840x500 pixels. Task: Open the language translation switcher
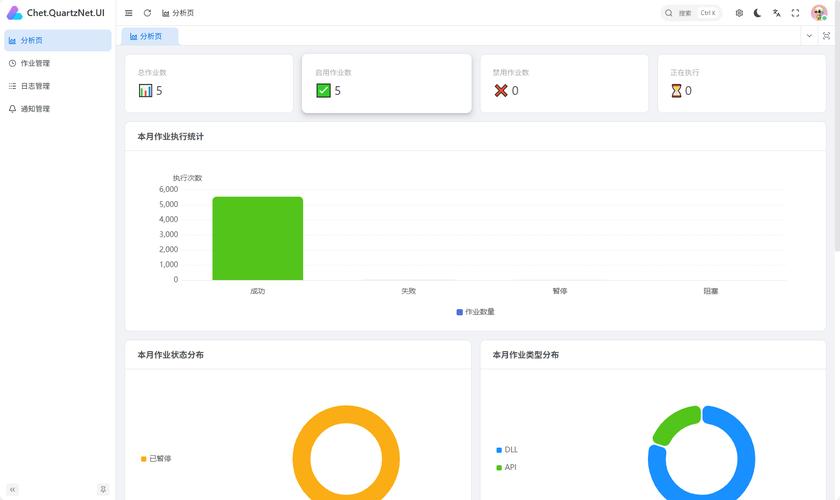pyautogui.click(x=776, y=13)
